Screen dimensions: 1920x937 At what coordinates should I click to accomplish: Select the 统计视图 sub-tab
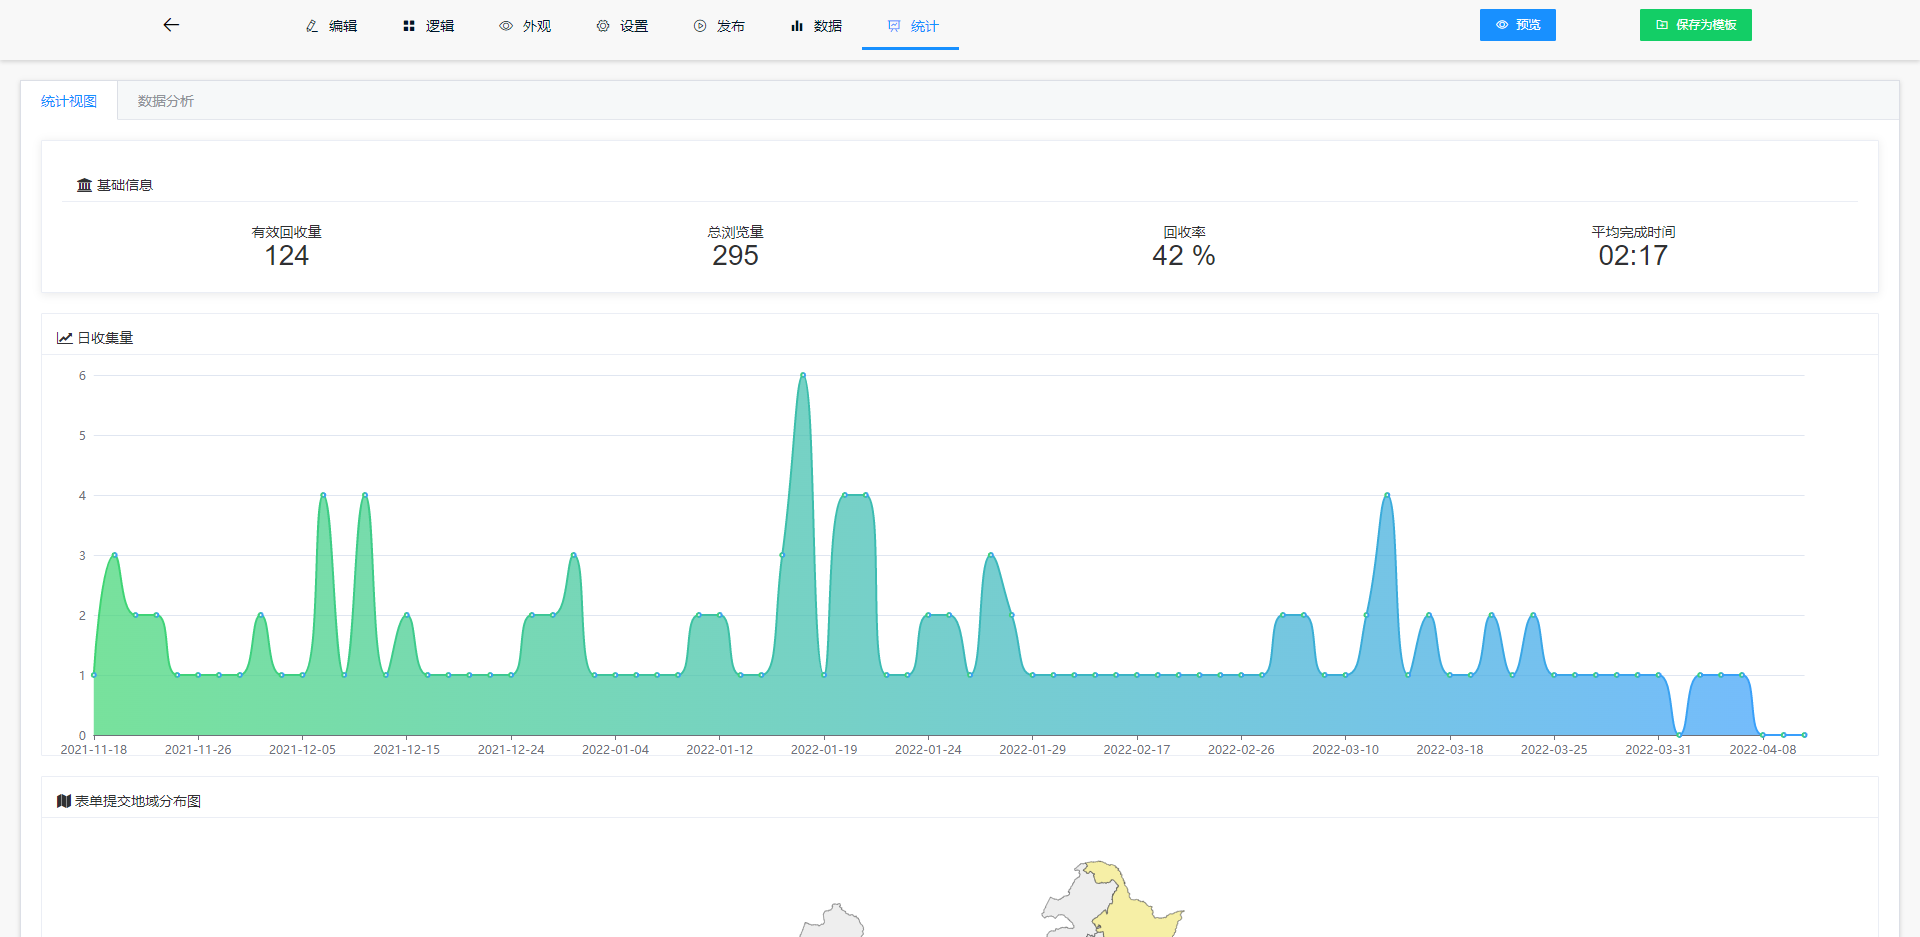[69, 101]
